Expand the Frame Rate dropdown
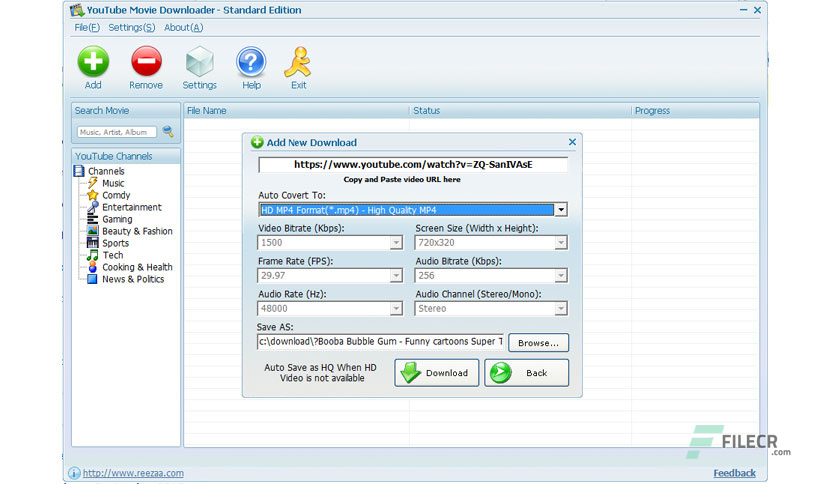The image size is (836, 484). point(396,276)
